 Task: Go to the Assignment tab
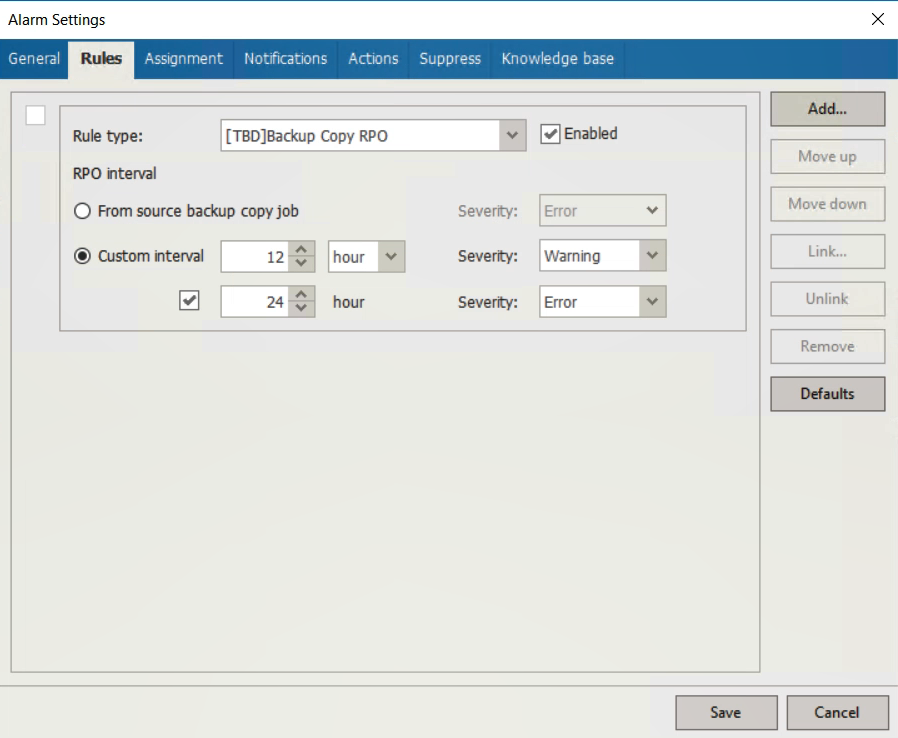[183, 59]
